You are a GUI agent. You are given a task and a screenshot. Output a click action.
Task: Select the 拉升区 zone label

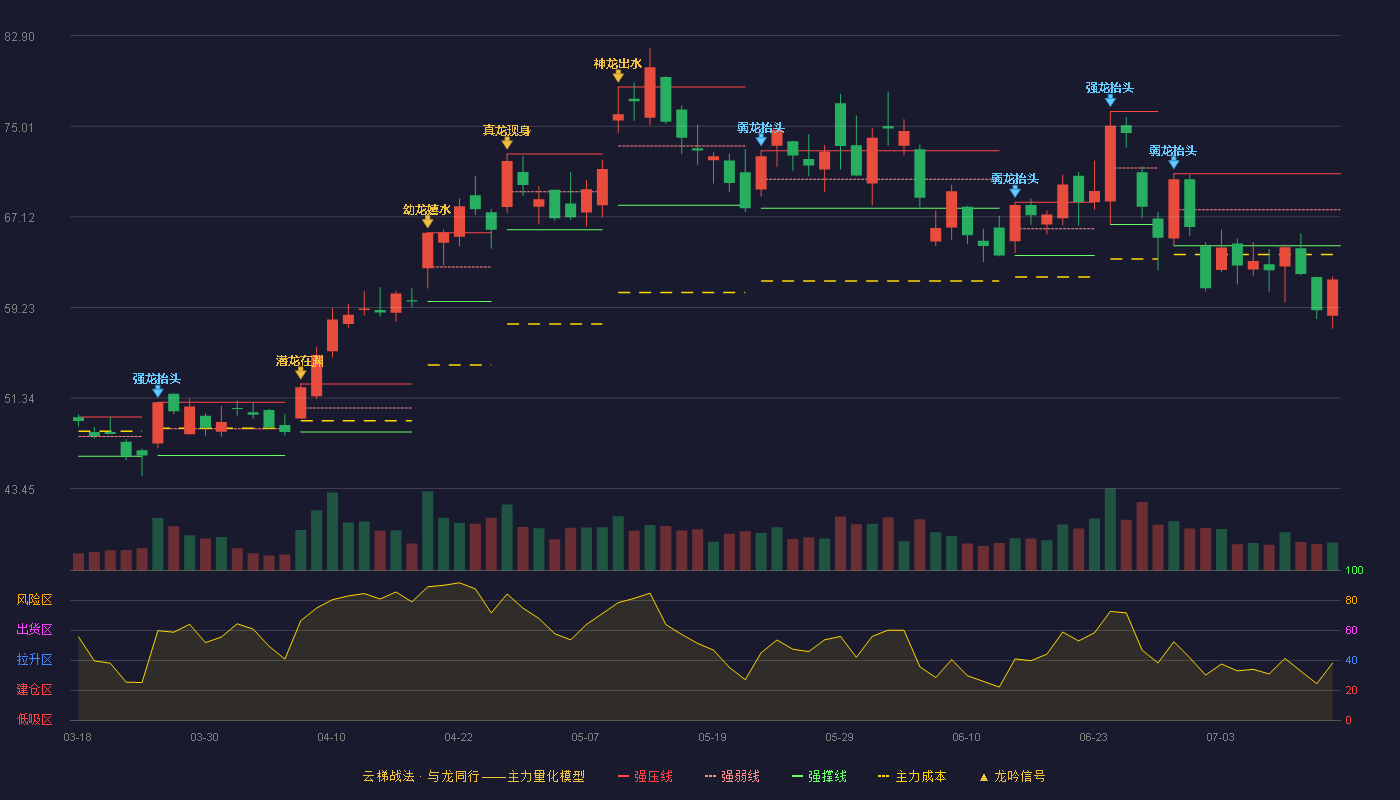(34, 660)
